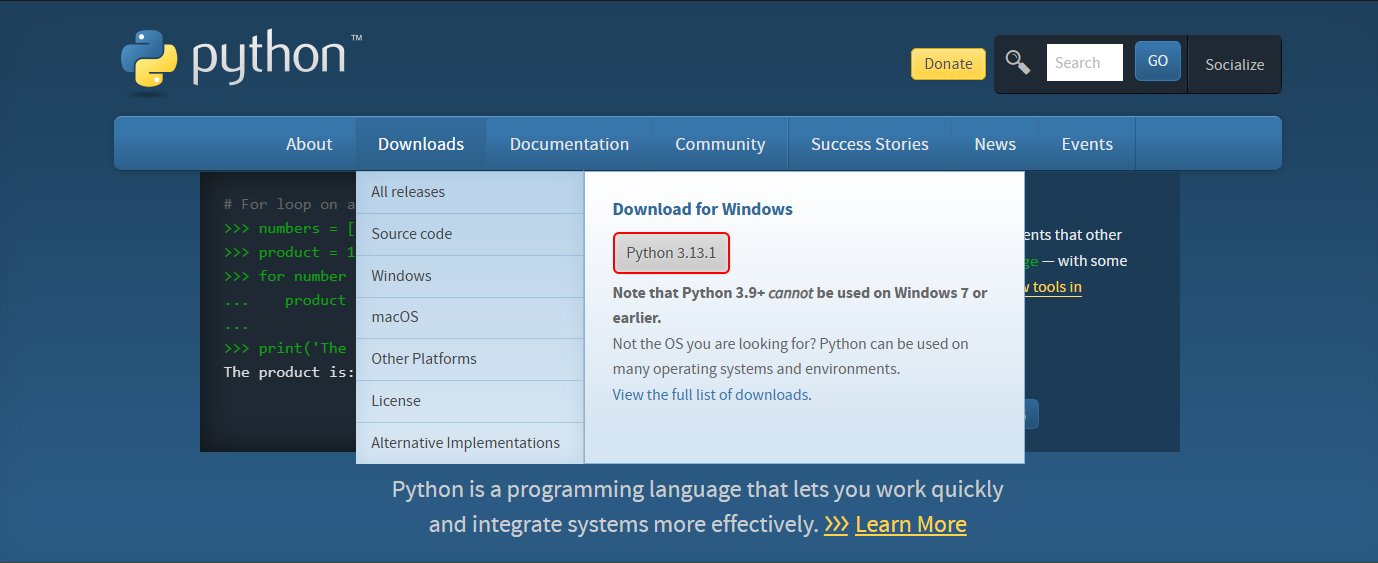
Task: Click the 'Not the OS you are looking for?' text
Action: (714, 344)
